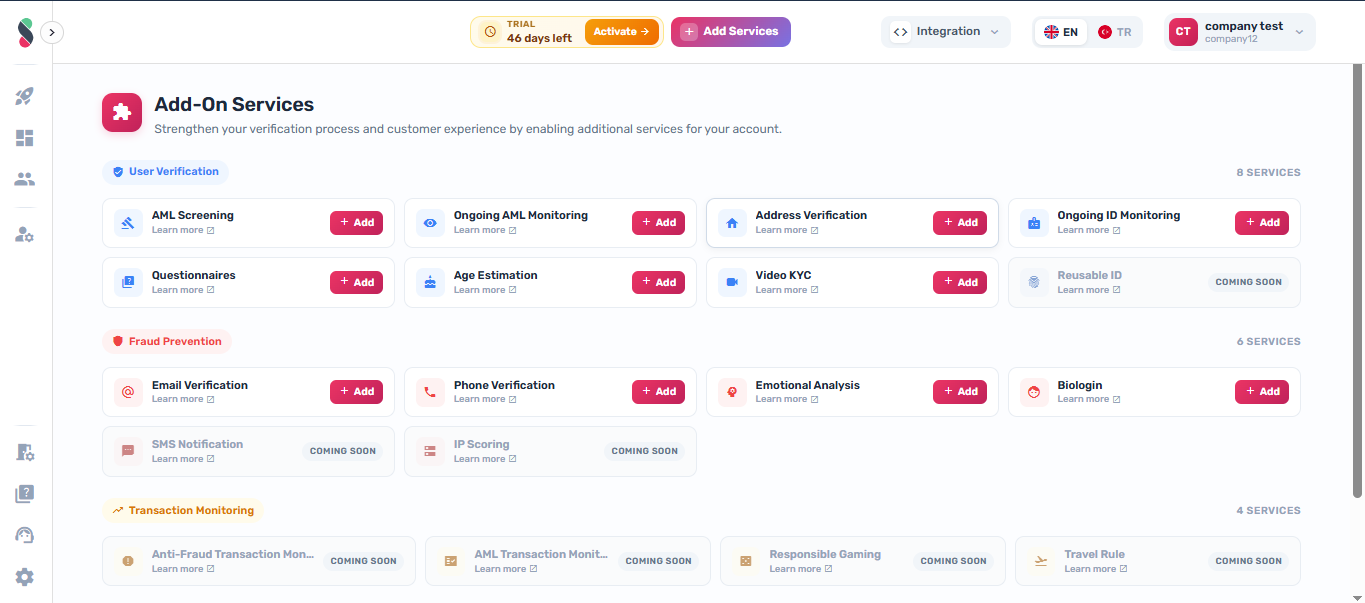1365x603 pixels.
Task: Switch language to EN
Action: pos(1061,32)
